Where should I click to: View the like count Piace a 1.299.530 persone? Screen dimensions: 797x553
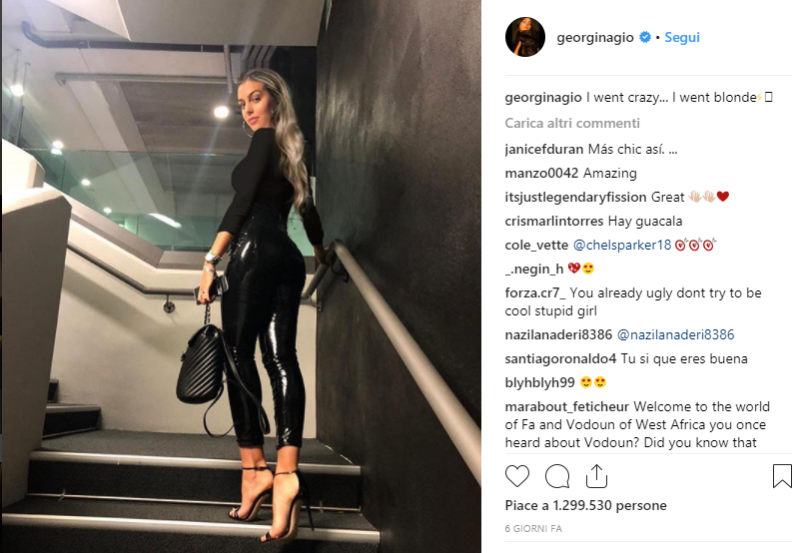586,505
